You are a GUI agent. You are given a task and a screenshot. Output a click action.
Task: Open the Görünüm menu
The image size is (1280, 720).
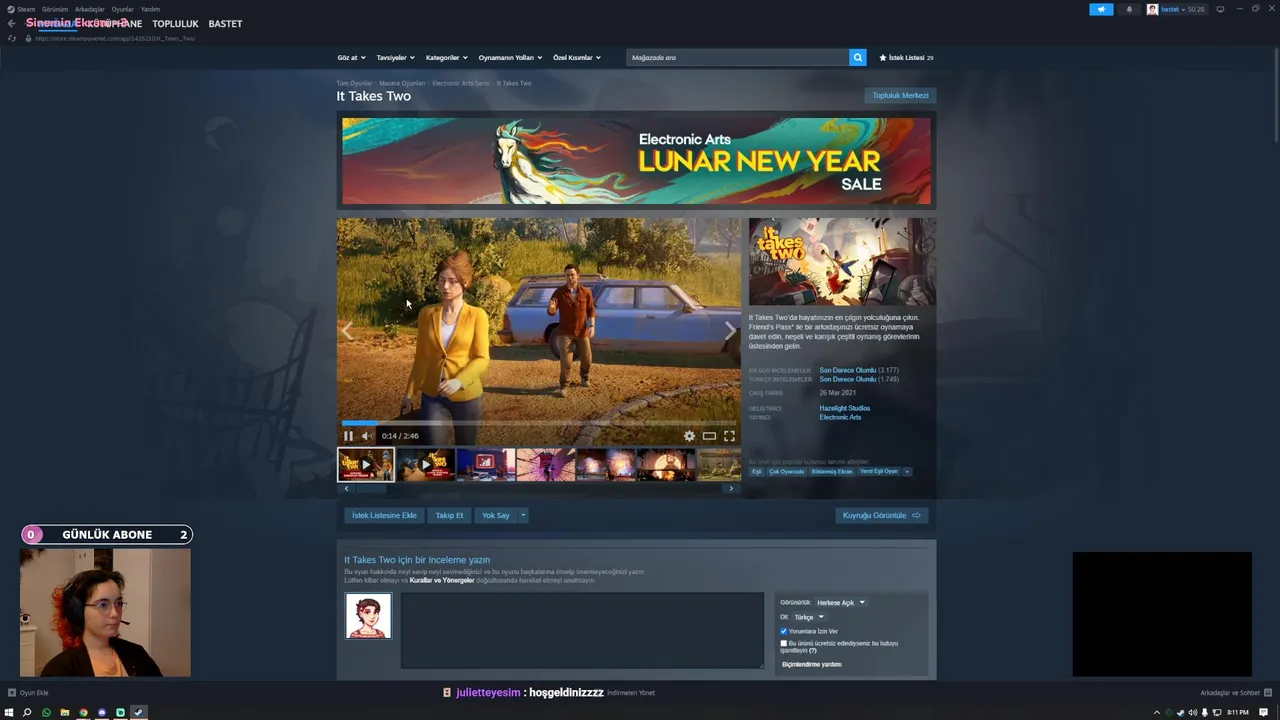[55, 9]
